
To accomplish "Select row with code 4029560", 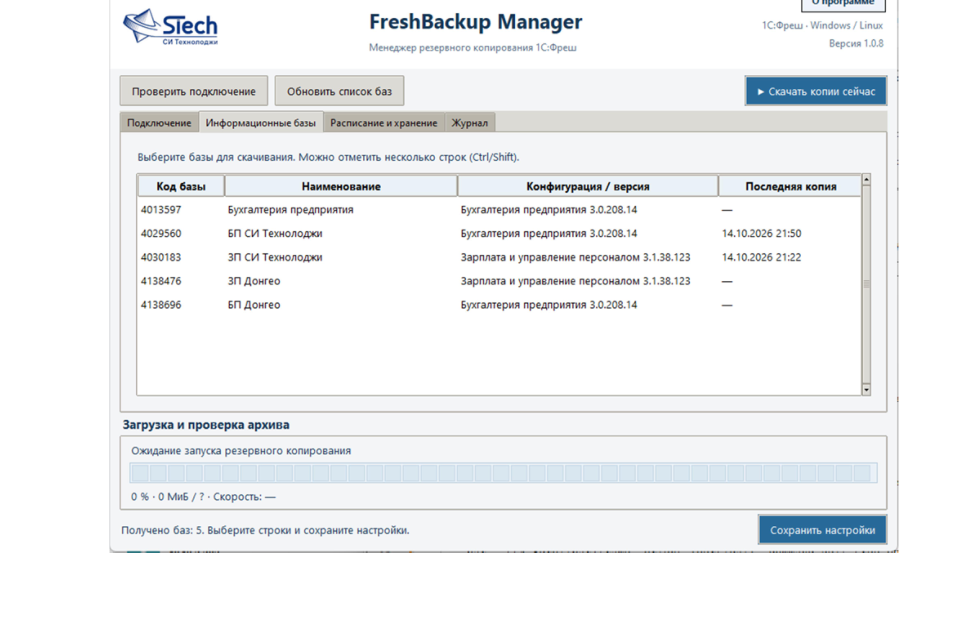I will coord(499,233).
